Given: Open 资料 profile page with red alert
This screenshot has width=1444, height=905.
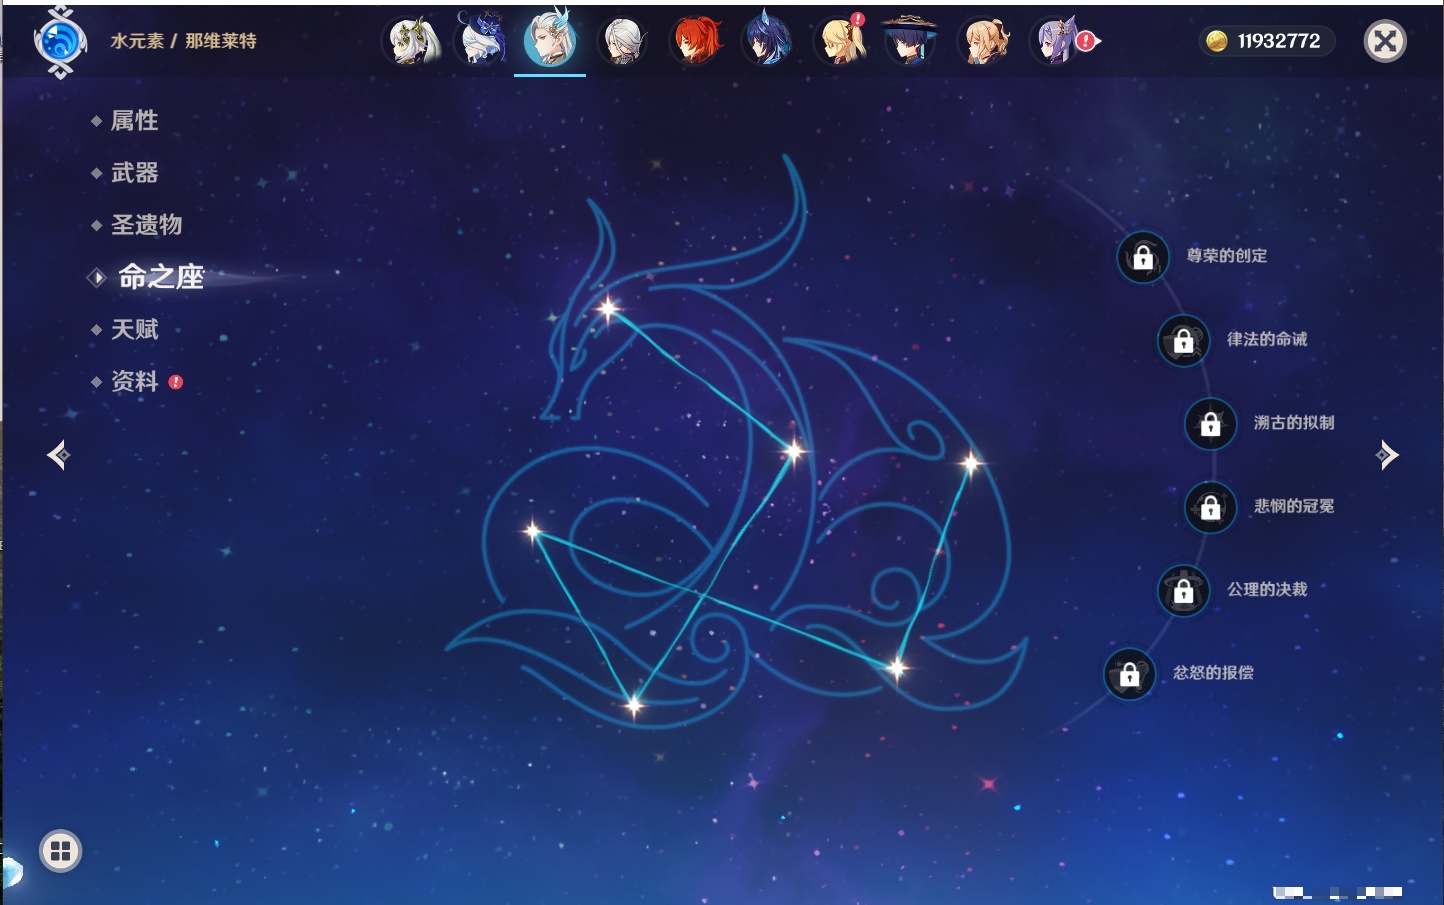Looking at the screenshot, I should pos(134,382).
